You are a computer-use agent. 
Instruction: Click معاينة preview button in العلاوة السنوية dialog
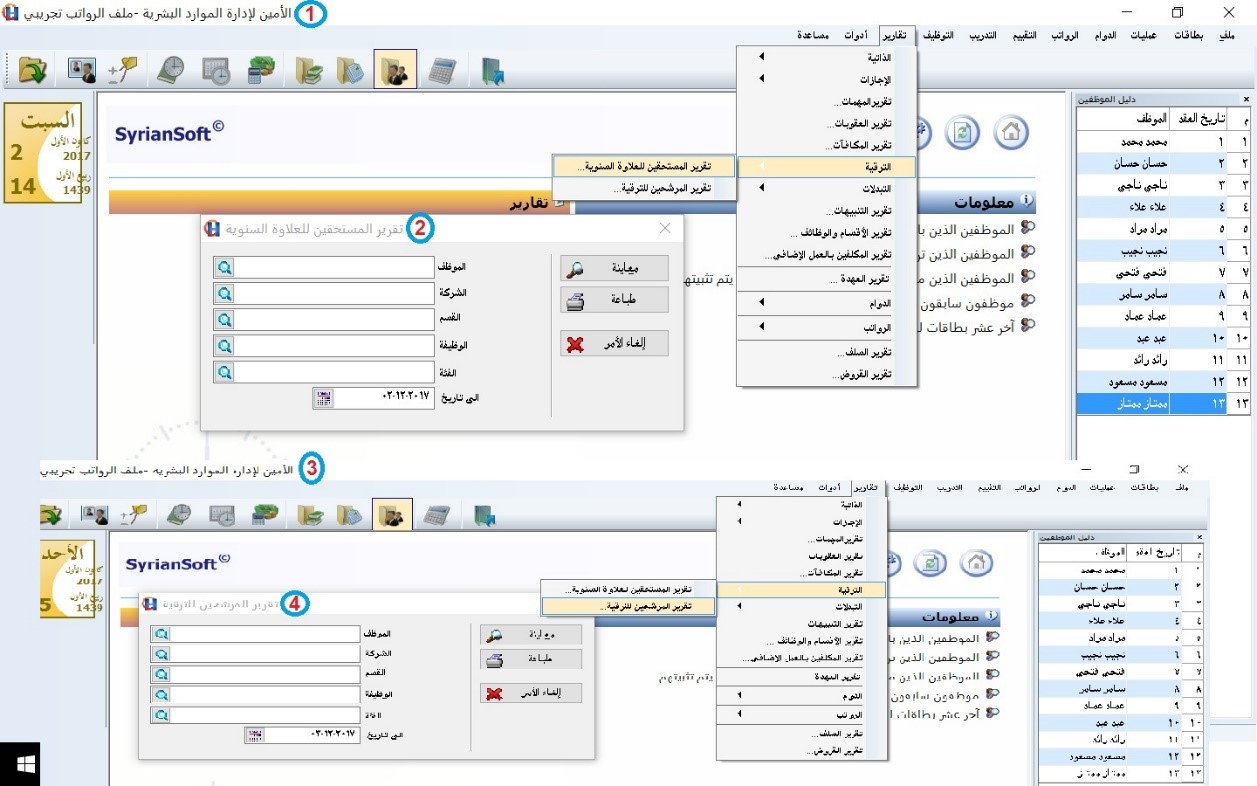[614, 268]
